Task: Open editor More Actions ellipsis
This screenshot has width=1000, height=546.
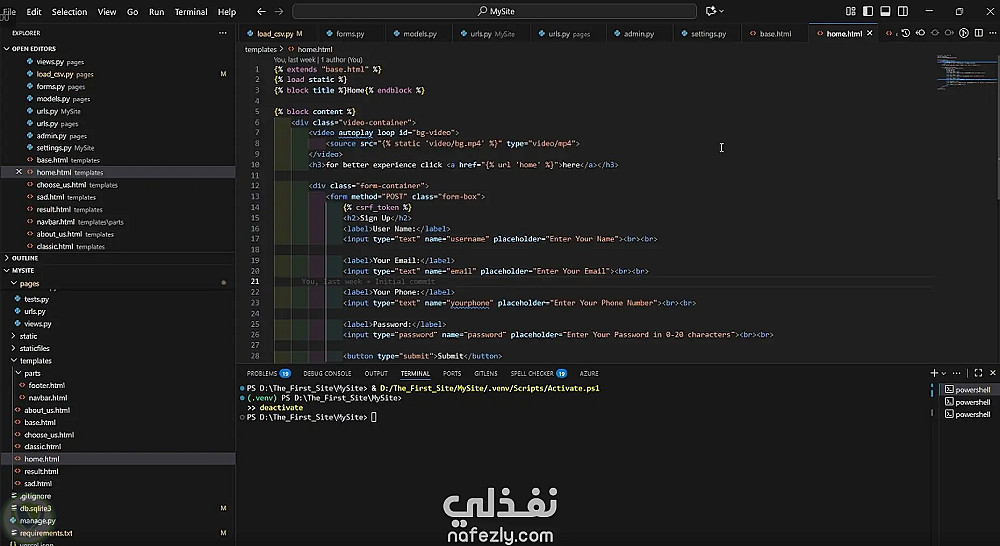Action: (x=992, y=33)
